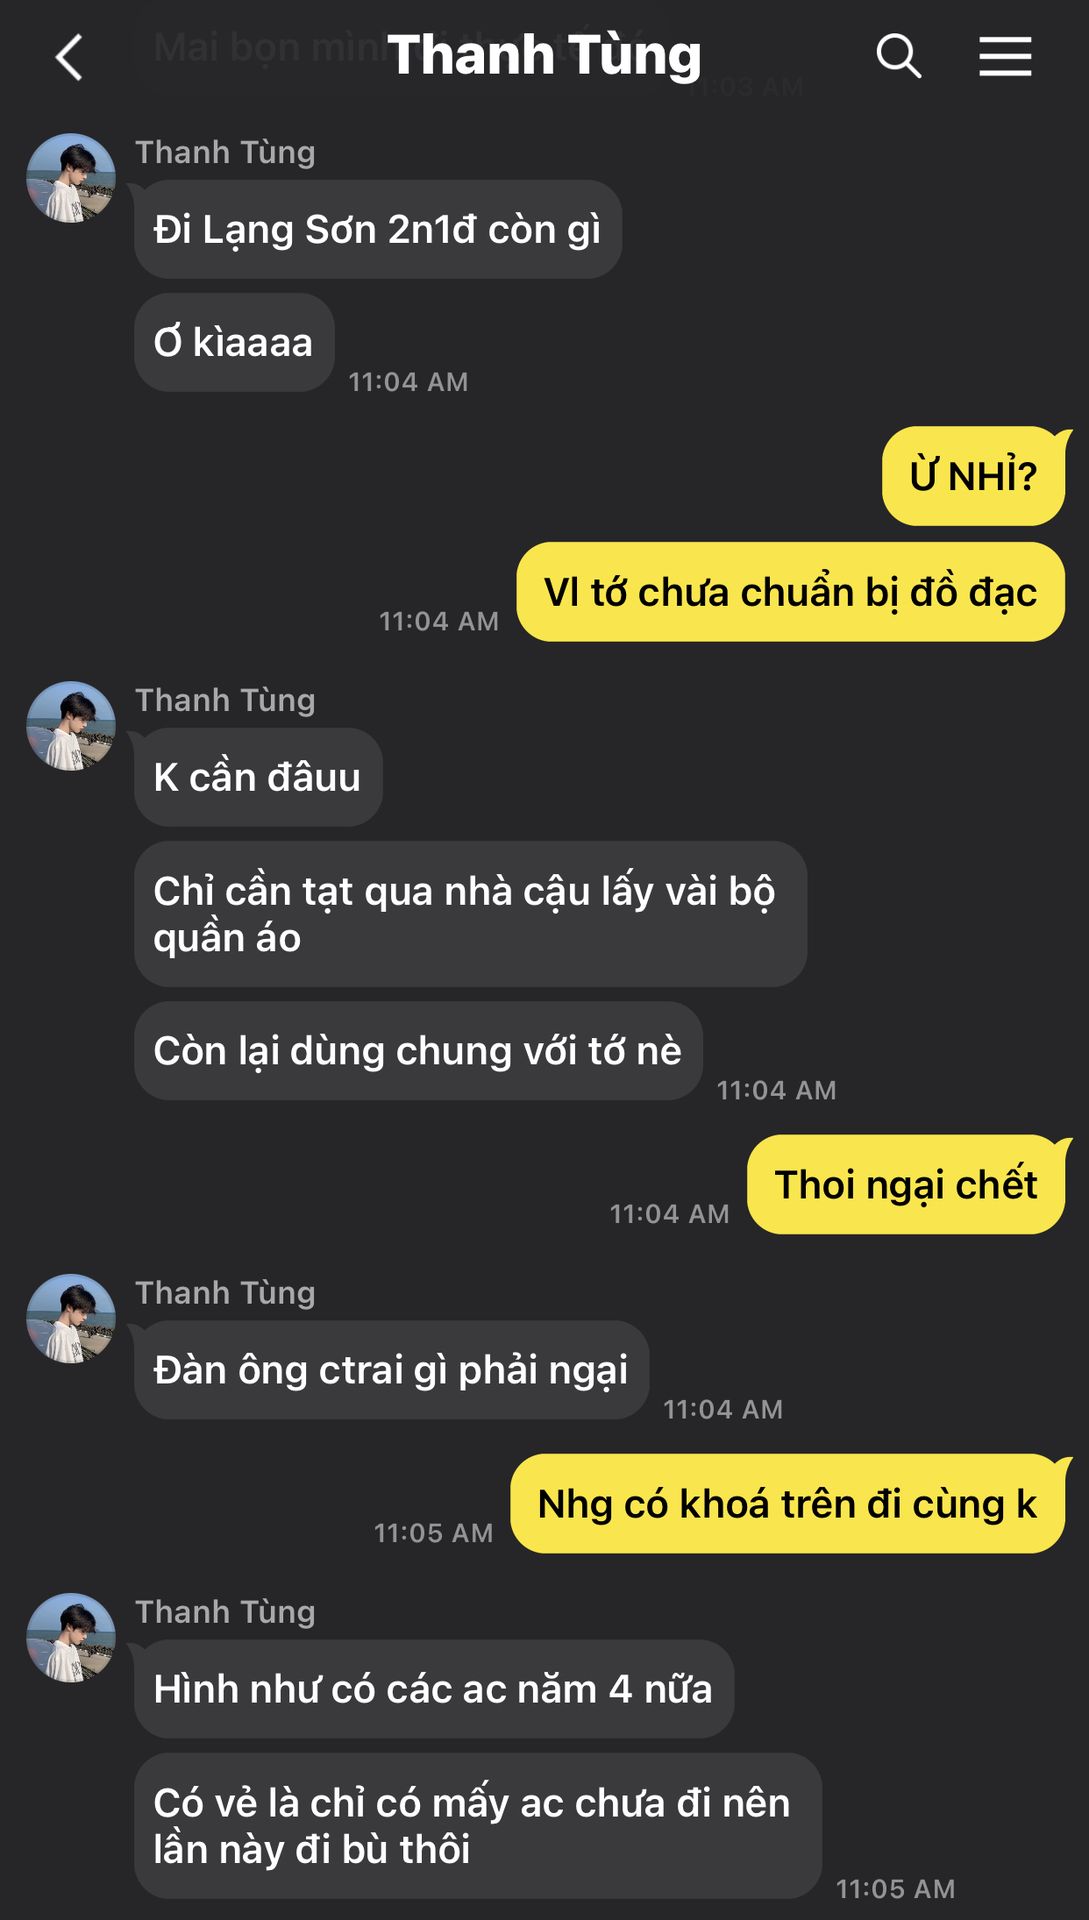Tap avatar beside "Đàn ông ctrai" message
1089x1920 pixels.
[71, 1319]
